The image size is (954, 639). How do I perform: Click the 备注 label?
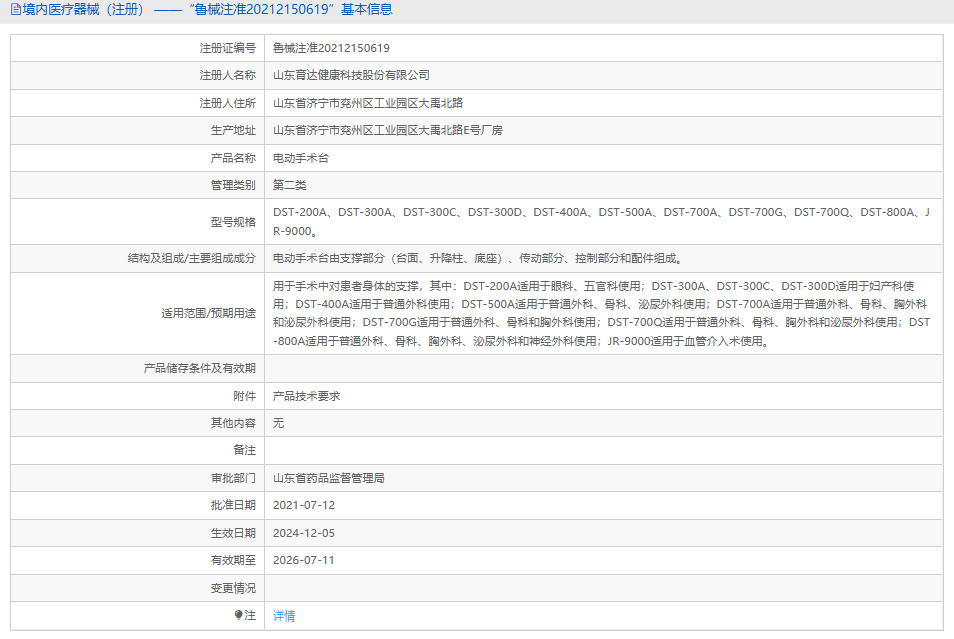tap(245, 450)
